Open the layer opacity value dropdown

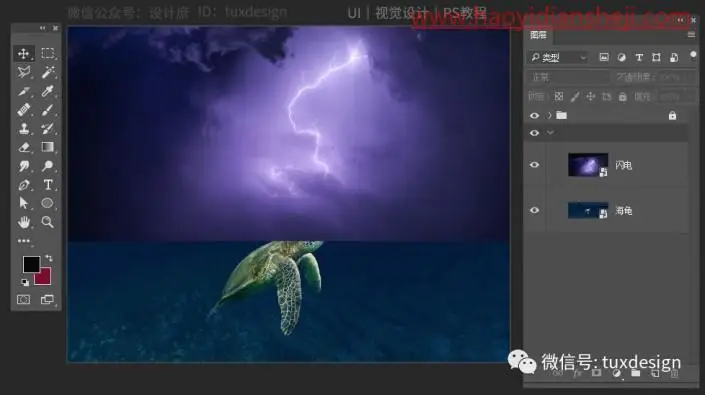click(x=676, y=77)
